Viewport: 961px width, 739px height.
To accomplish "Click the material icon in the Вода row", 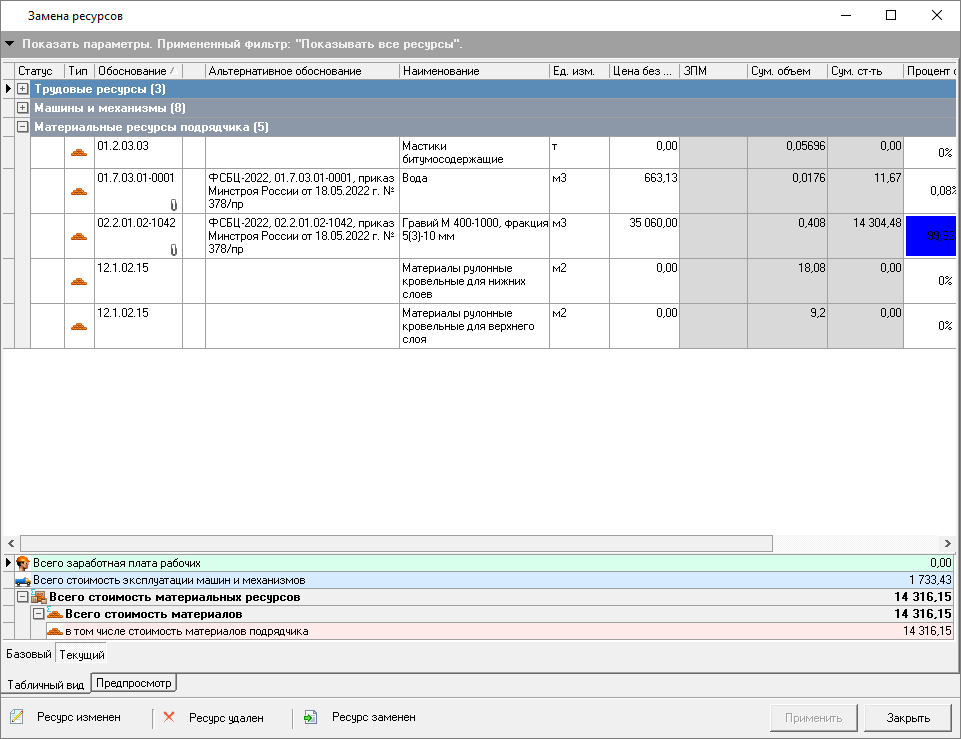I will [79, 192].
